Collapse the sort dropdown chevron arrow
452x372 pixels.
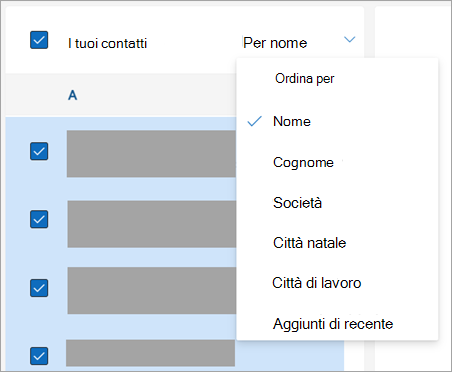[x=349, y=40]
